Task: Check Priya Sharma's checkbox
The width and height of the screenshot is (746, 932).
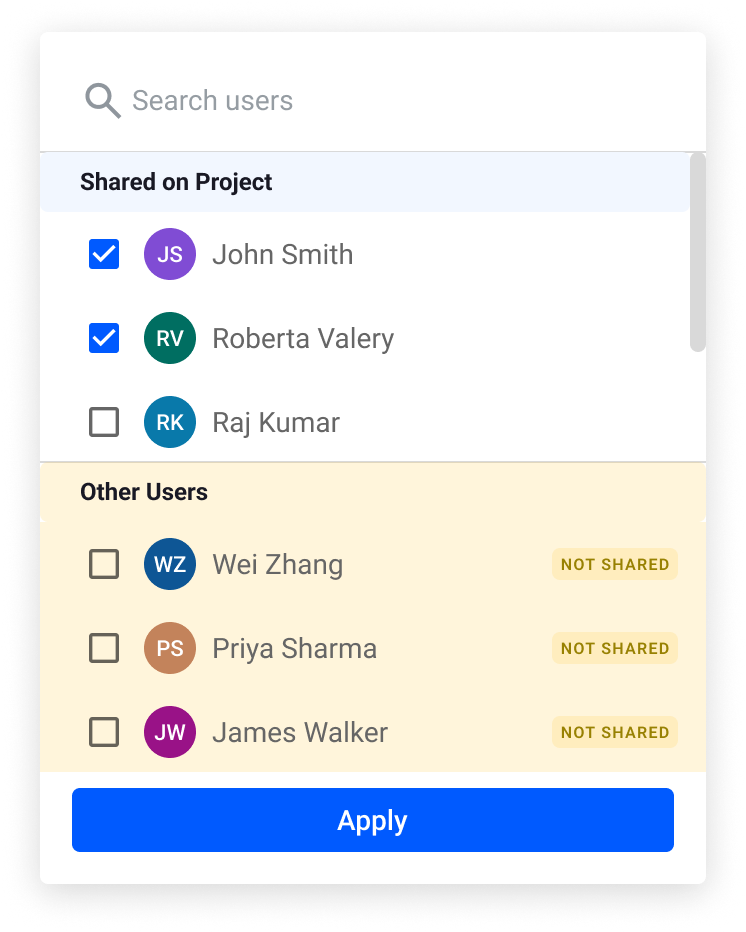Action: pyautogui.click(x=103, y=648)
